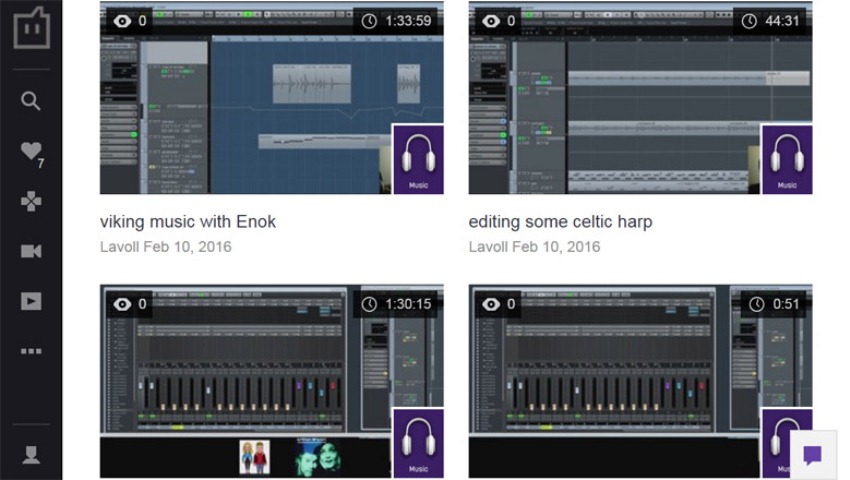The height and width of the screenshot is (480, 850).
Task: Browse games using the gamepad icon
Action: [31, 201]
